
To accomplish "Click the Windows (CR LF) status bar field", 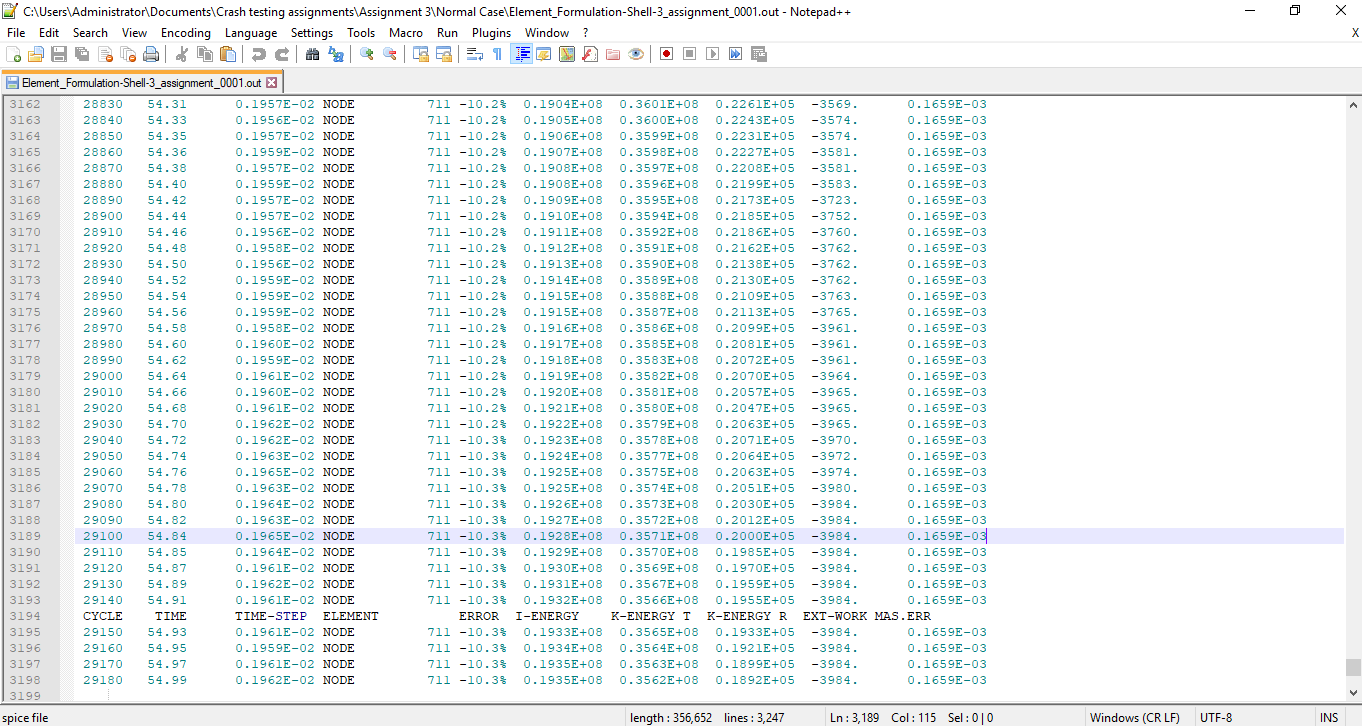I will 1134,717.
